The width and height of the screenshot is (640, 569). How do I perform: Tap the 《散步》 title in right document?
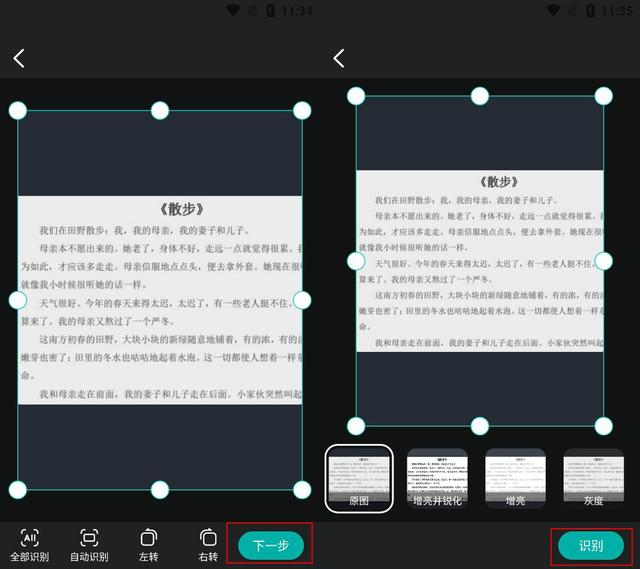pyautogui.click(x=499, y=182)
